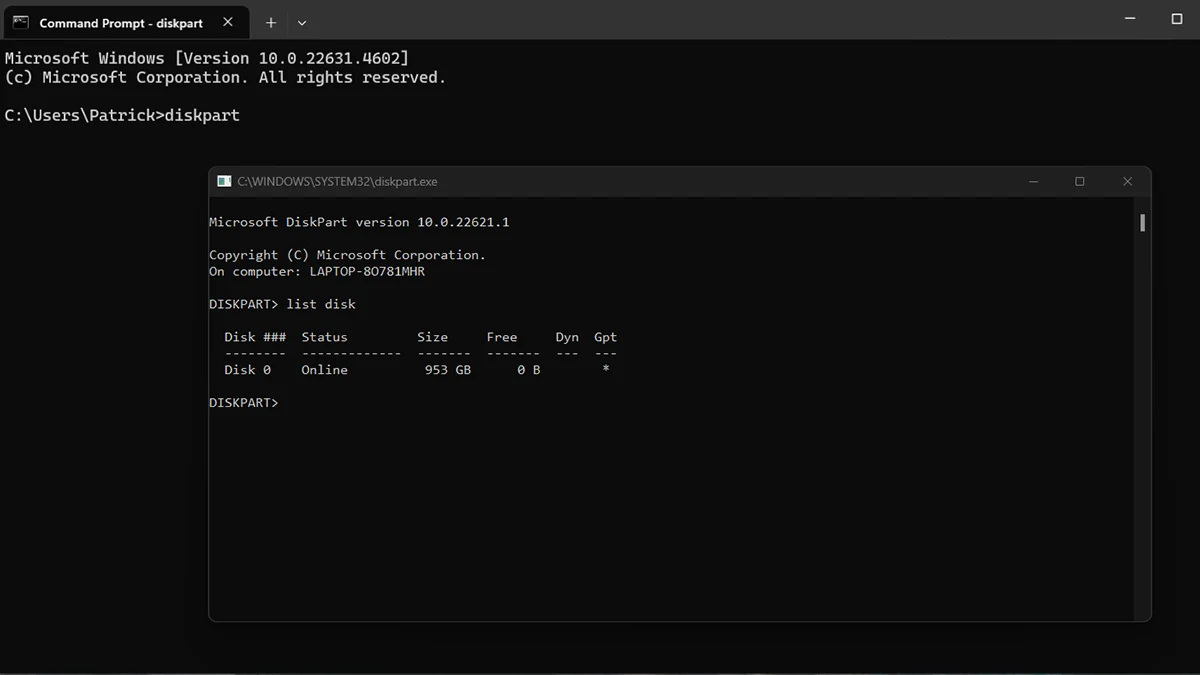1200x675 pixels.
Task: Click the C:\WINDOWS\SYSTEM32\diskpart.exe title text
Action: pyautogui.click(x=337, y=182)
